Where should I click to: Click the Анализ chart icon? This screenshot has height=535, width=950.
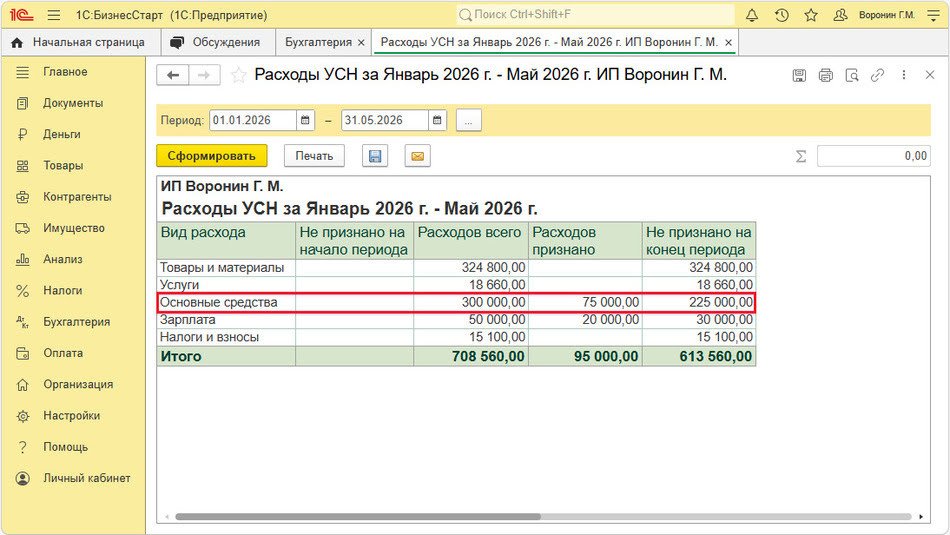pyautogui.click(x=22, y=259)
